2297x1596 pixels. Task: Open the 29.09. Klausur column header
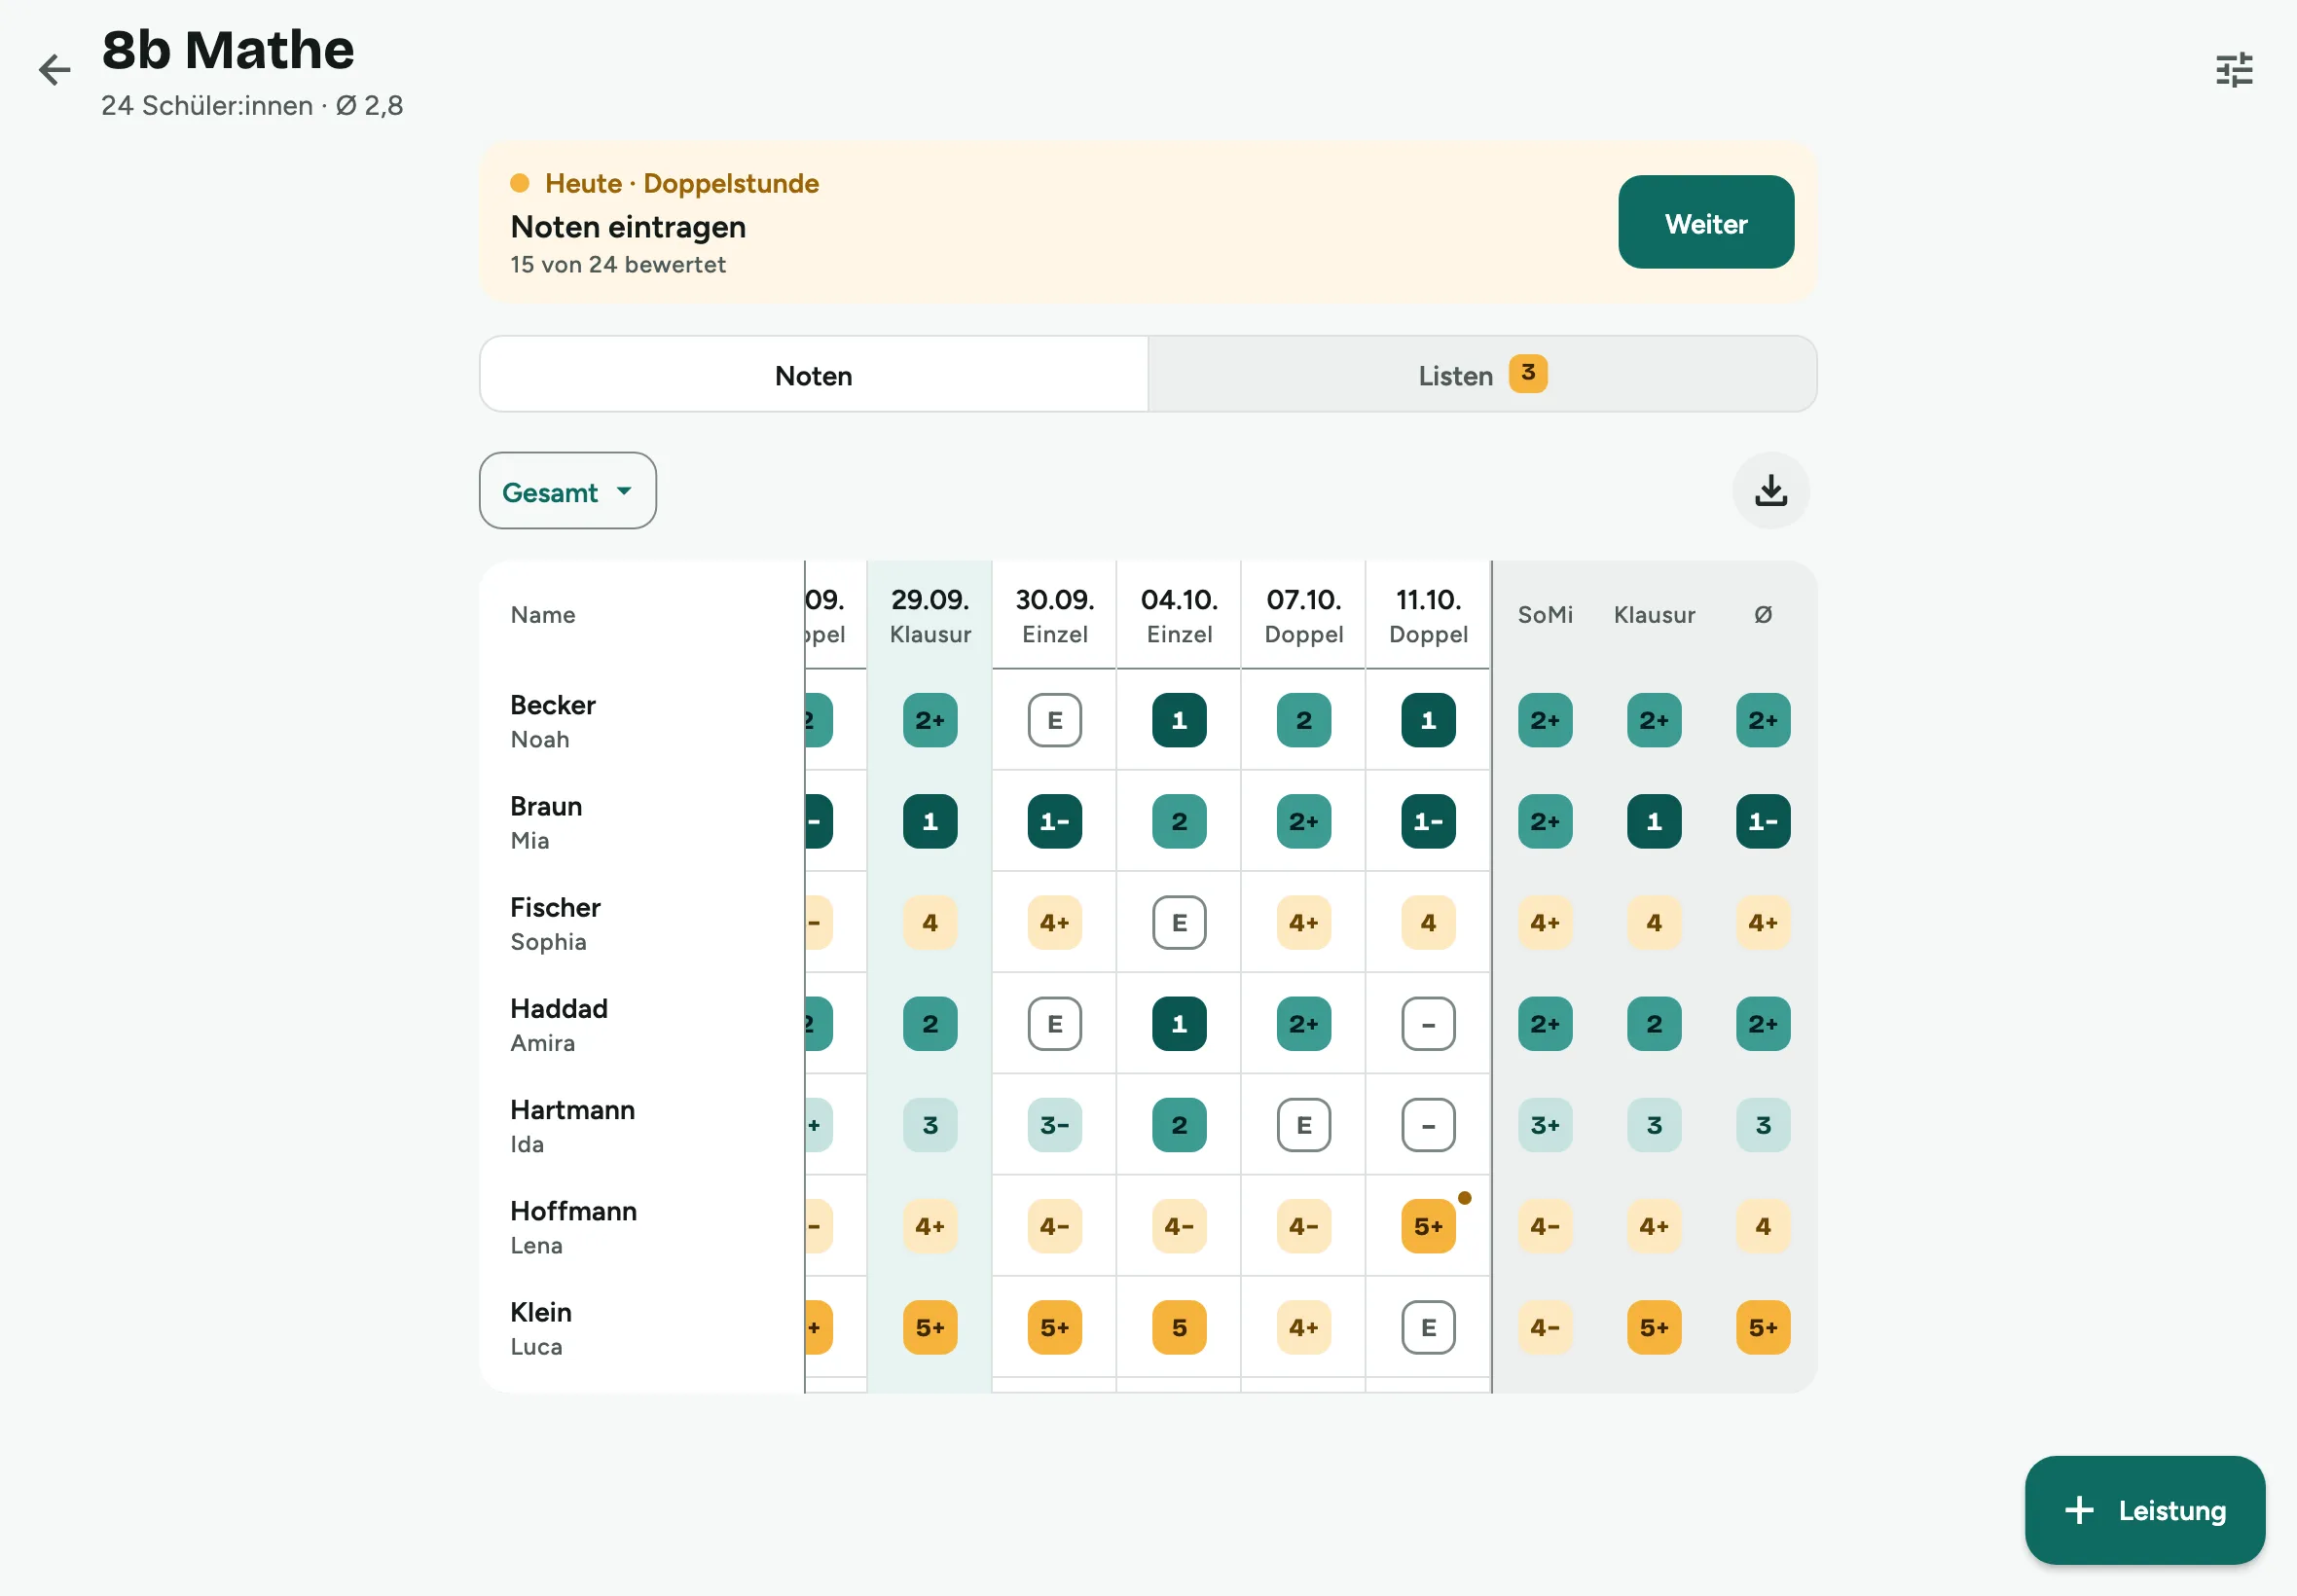point(930,615)
